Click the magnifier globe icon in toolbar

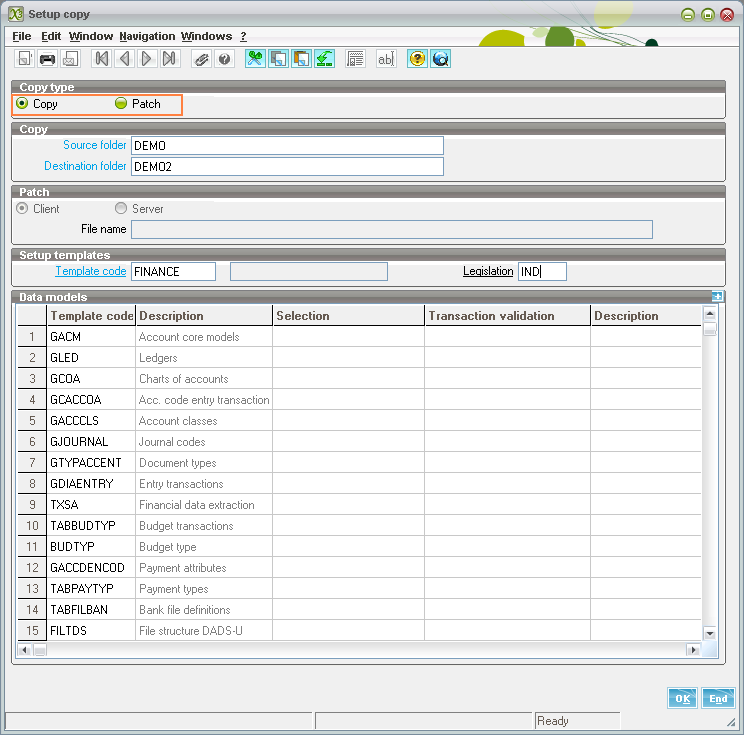click(440, 59)
